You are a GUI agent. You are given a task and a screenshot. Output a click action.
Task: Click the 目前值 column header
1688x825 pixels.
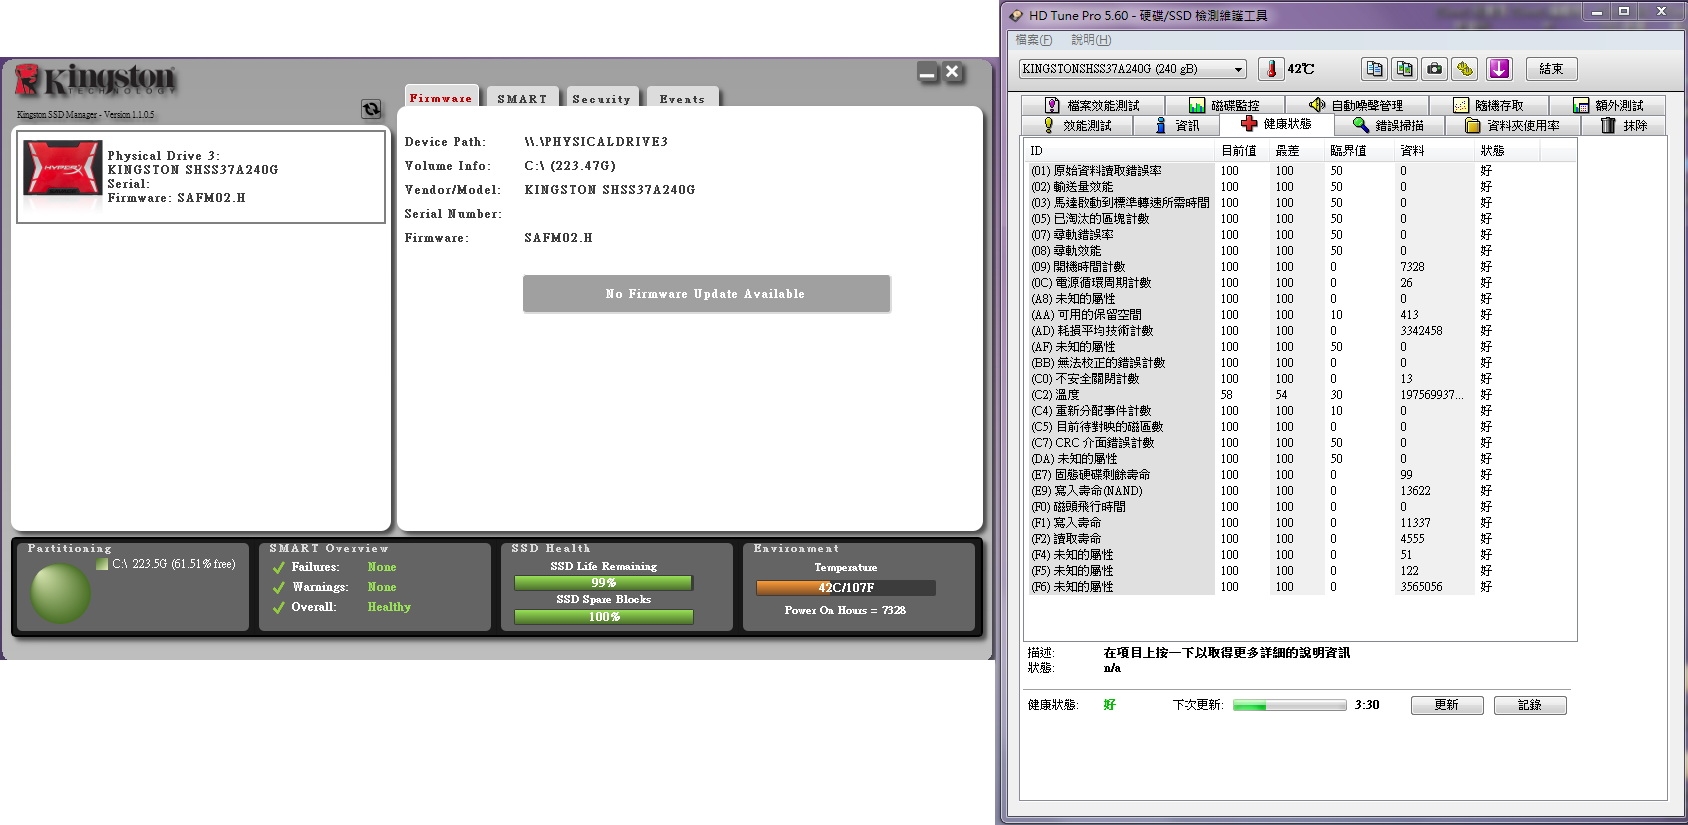[1241, 151]
